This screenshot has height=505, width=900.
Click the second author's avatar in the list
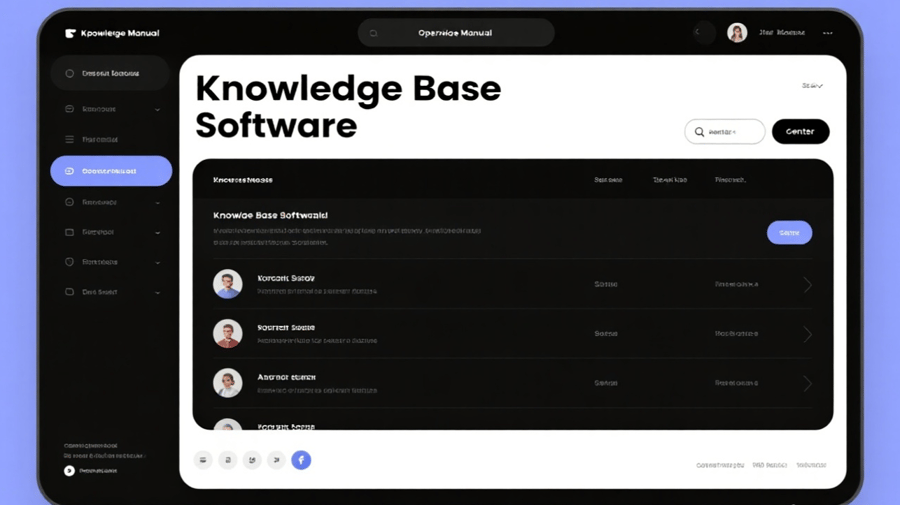(228, 334)
